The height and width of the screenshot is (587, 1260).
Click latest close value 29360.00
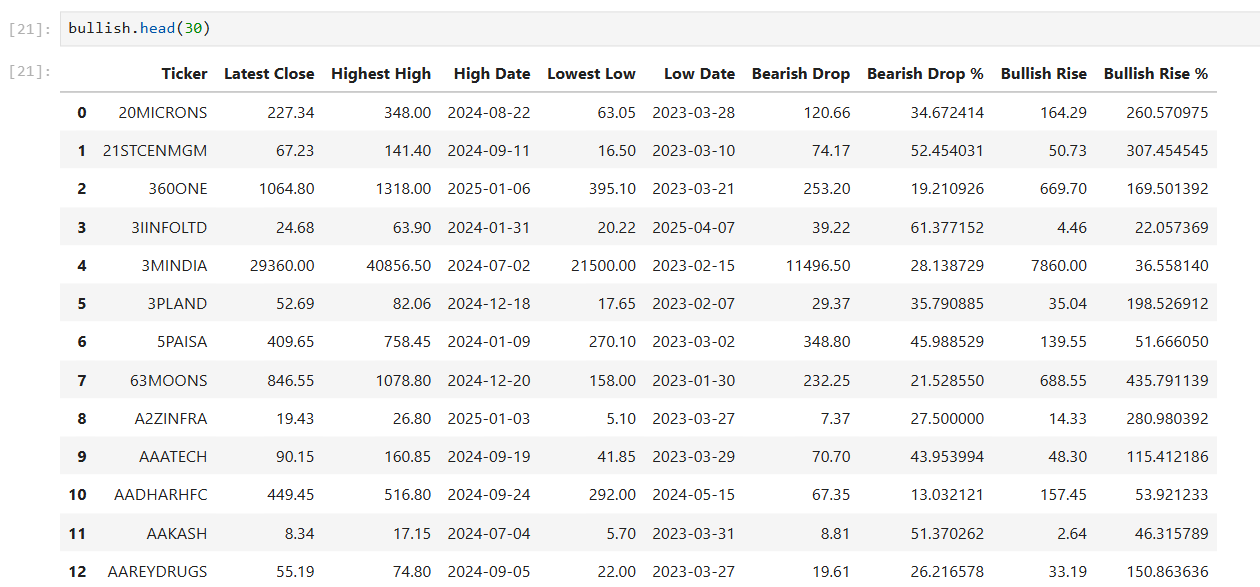tap(282, 266)
